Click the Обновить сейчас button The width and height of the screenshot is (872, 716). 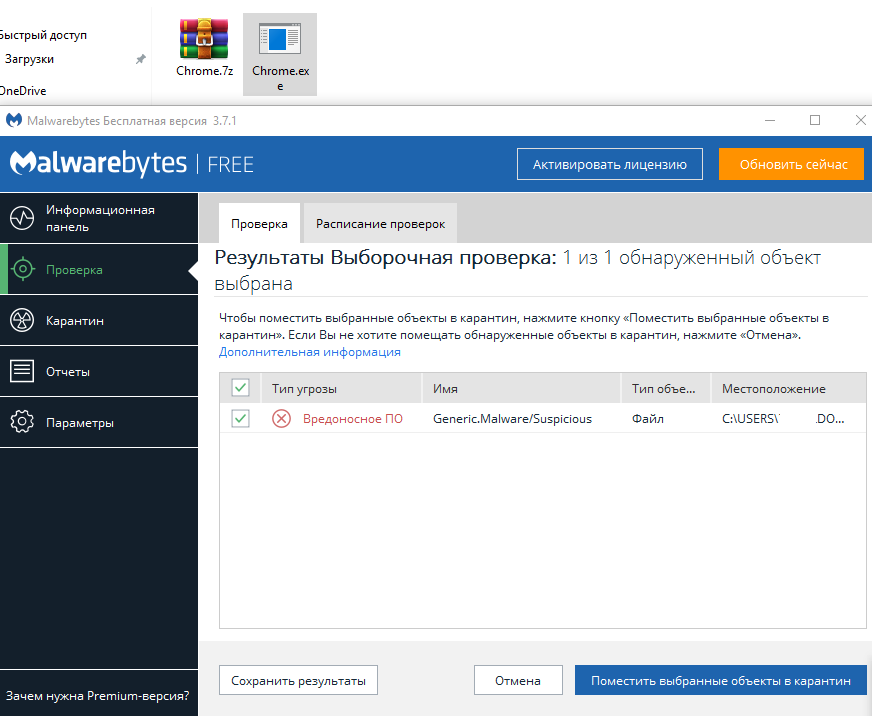coord(792,164)
